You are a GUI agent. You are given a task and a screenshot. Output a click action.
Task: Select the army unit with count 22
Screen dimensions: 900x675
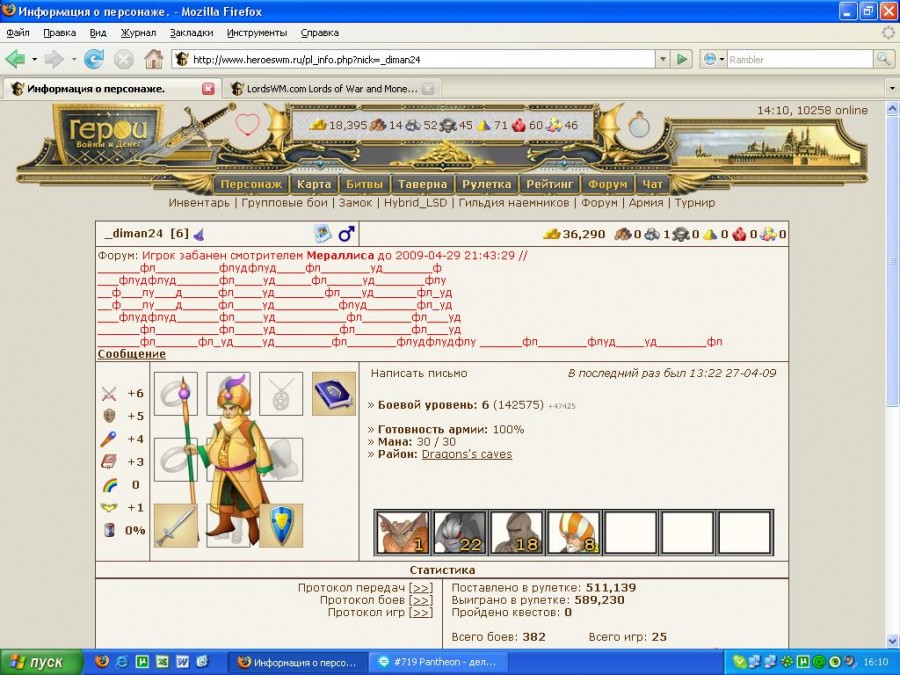(458, 533)
